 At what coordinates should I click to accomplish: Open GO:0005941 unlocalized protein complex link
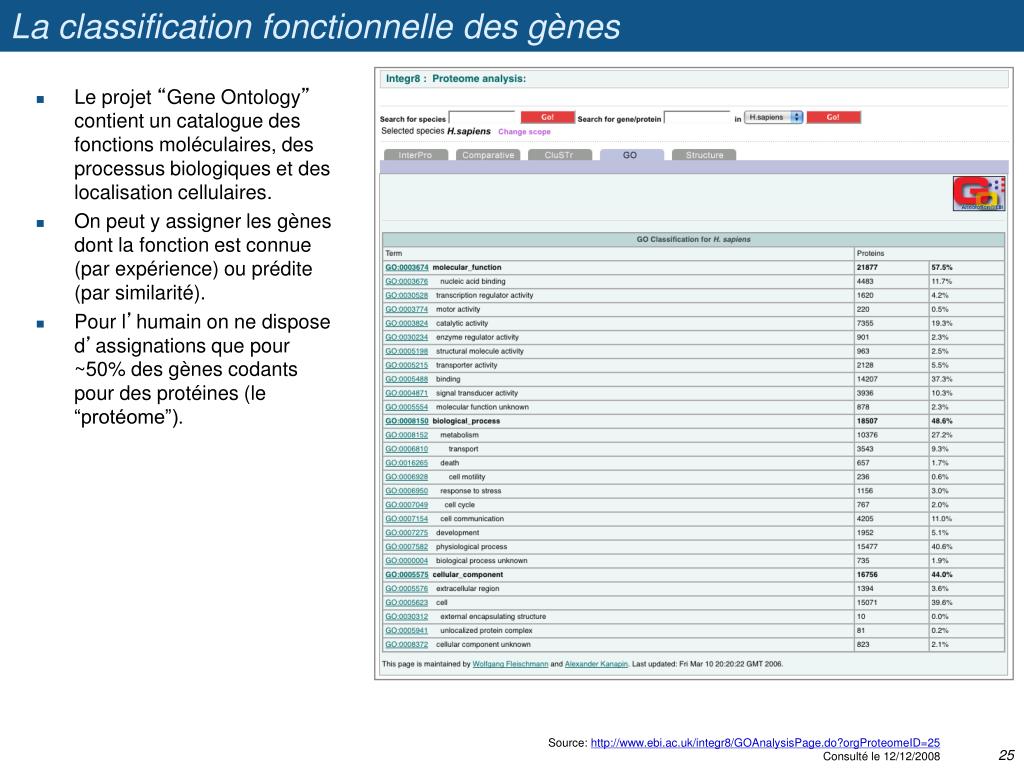[407, 631]
